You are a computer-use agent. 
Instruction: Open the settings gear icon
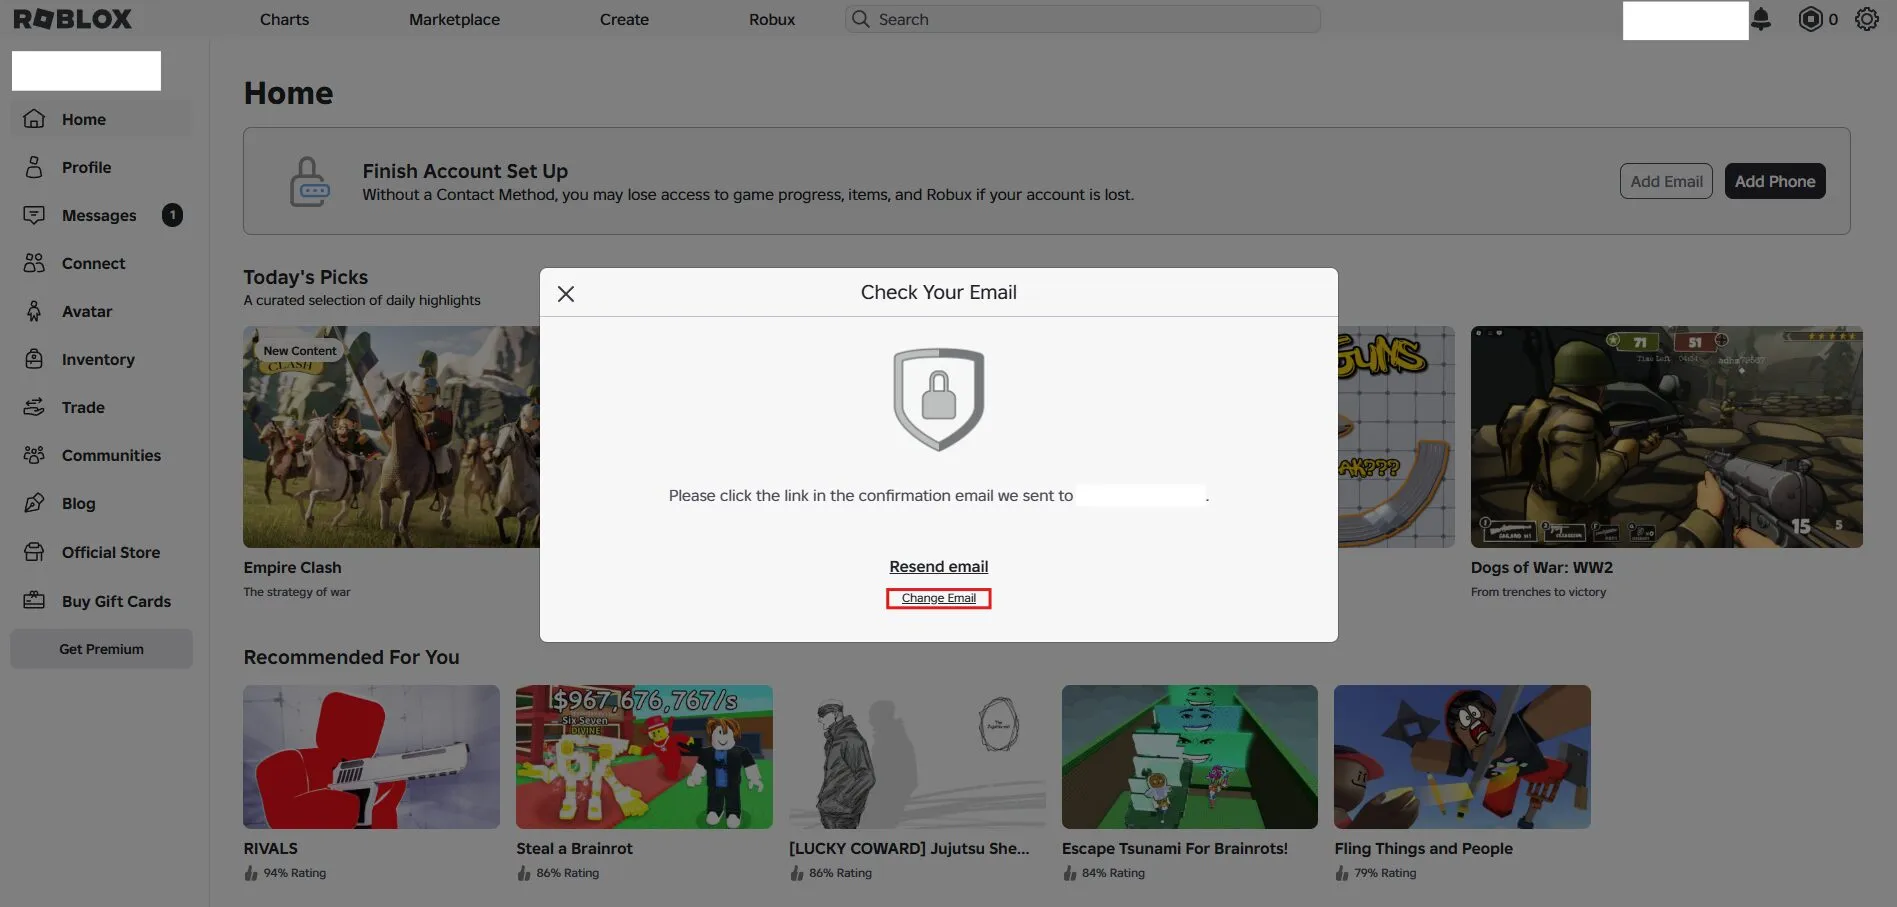1866,19
